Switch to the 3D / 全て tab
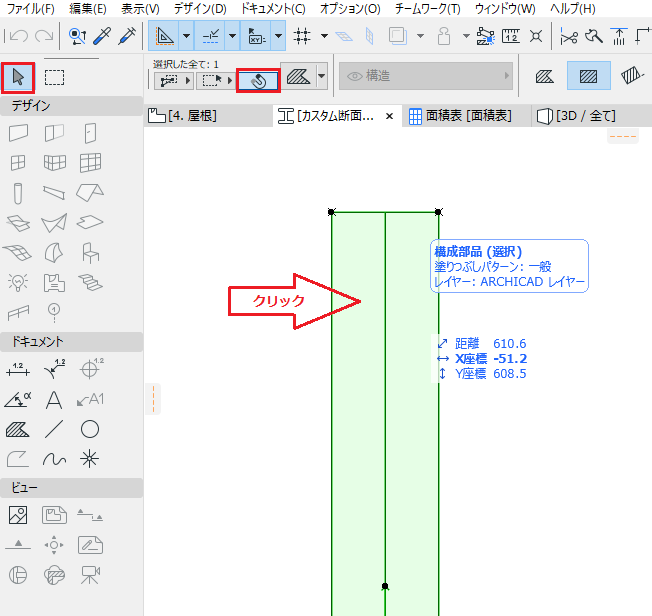Viewport: 652px width, 616px height. 576,116
